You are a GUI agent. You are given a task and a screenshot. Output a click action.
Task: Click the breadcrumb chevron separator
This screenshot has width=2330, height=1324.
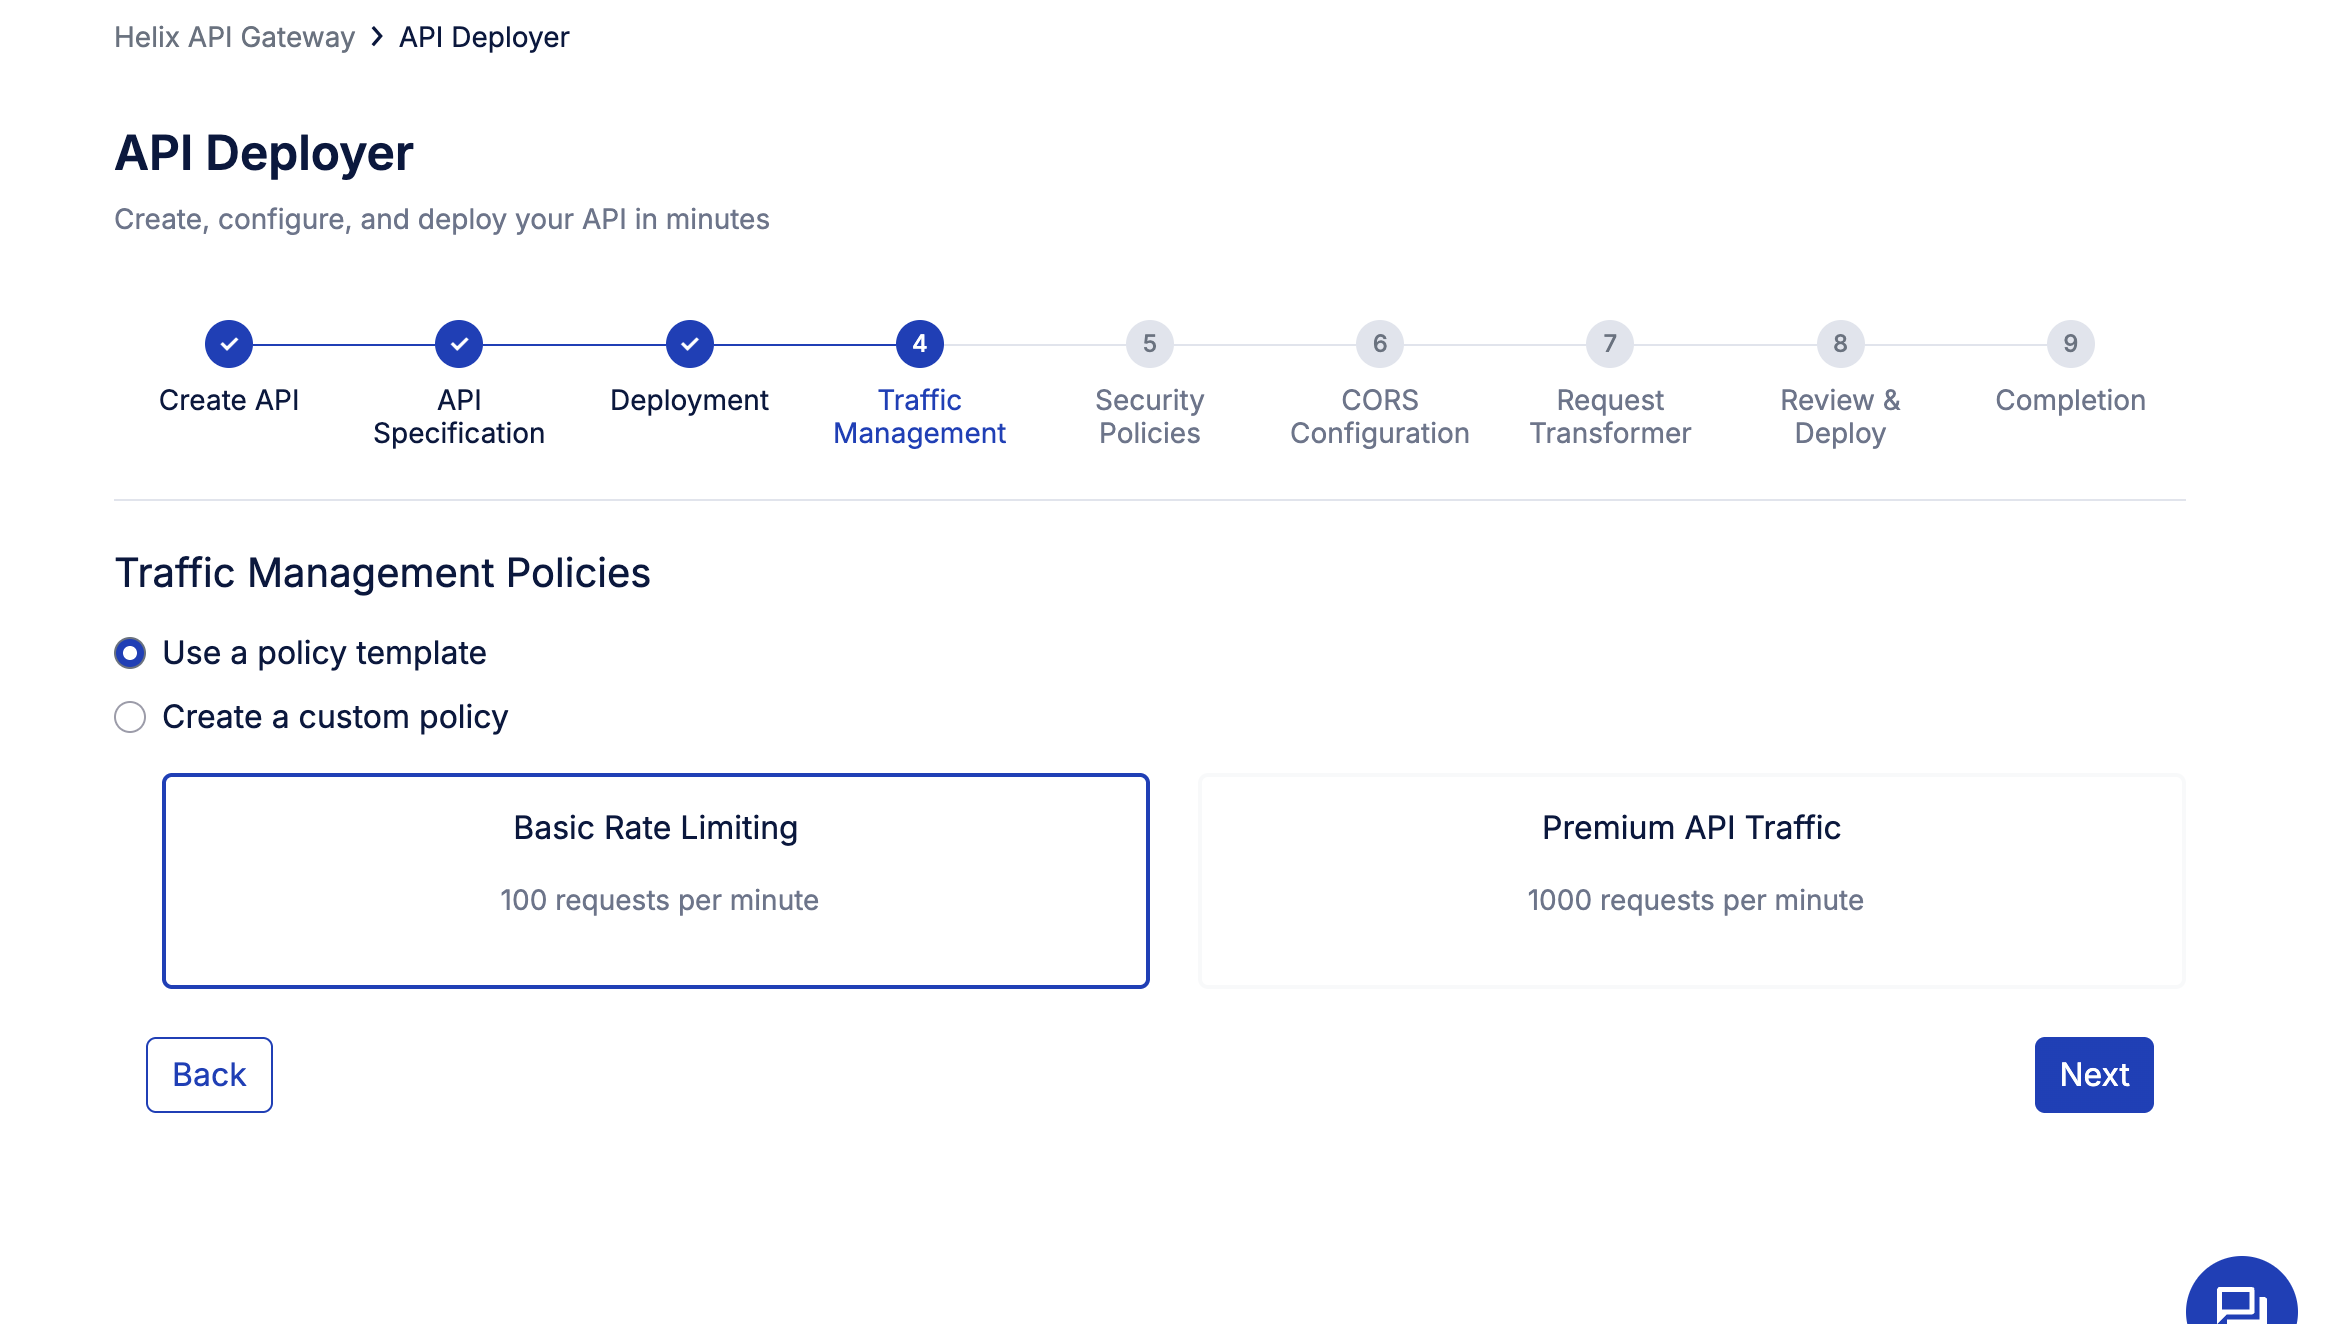377,37
